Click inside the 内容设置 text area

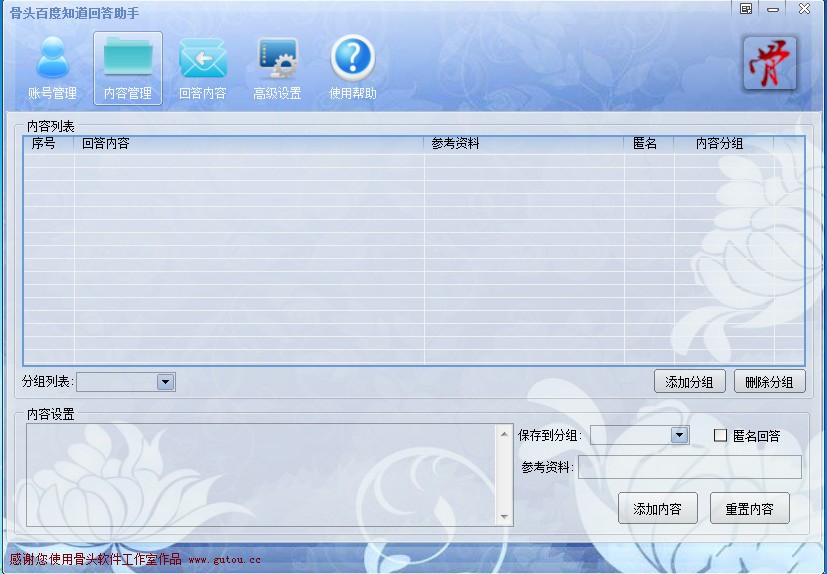(x=261, y=475)
